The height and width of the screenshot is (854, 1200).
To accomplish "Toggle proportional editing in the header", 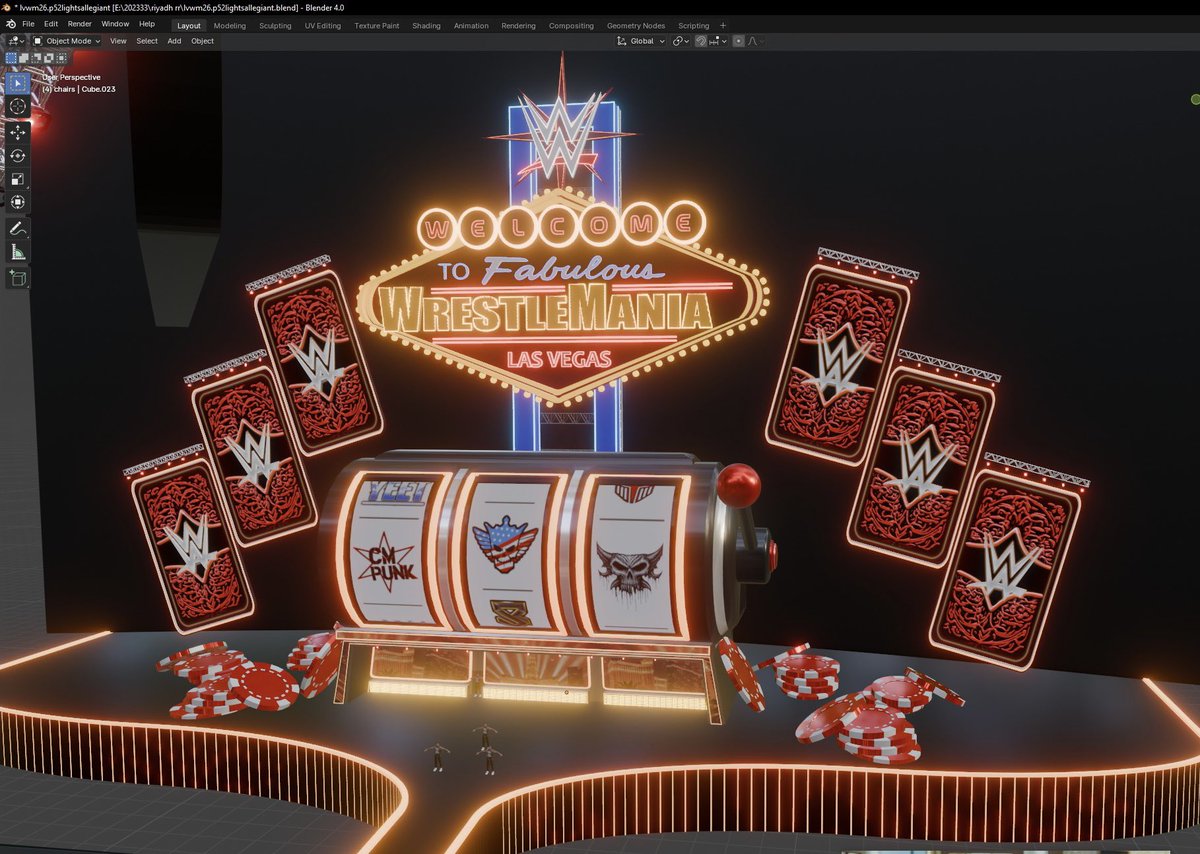I will (740, 41).
